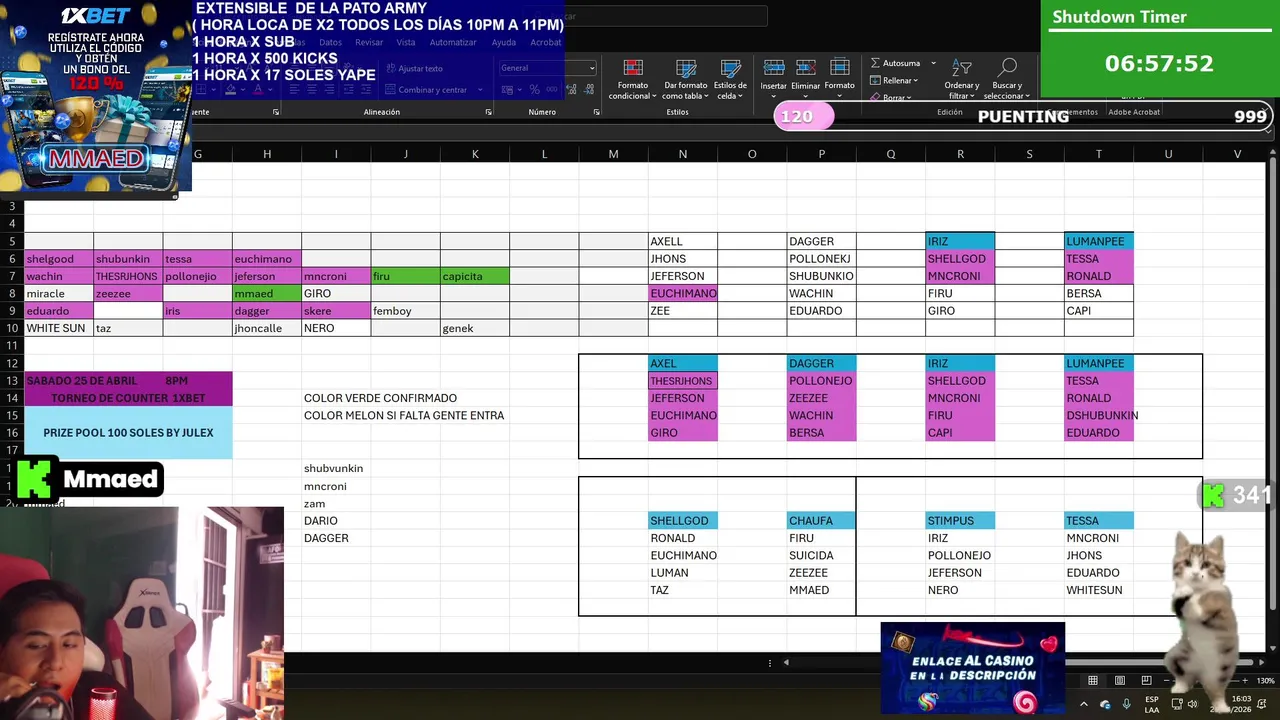Select row header 12

click(12, 363)
